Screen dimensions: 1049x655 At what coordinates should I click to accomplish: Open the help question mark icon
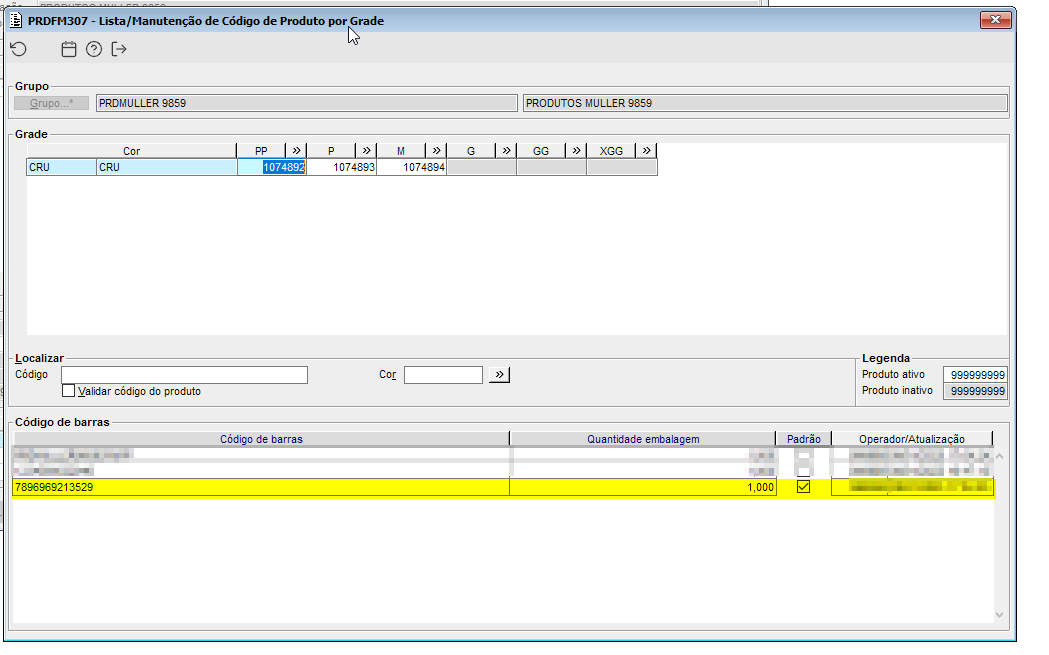(94, 49)
